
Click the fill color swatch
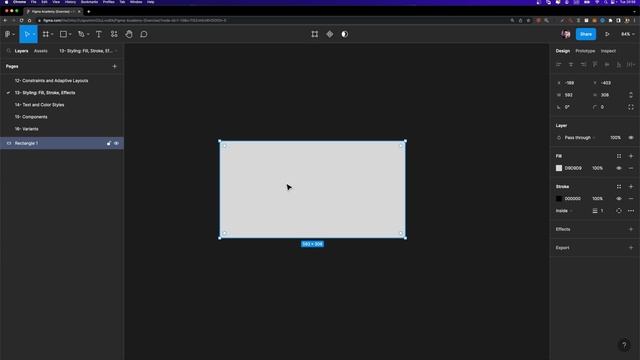[559, 168]
